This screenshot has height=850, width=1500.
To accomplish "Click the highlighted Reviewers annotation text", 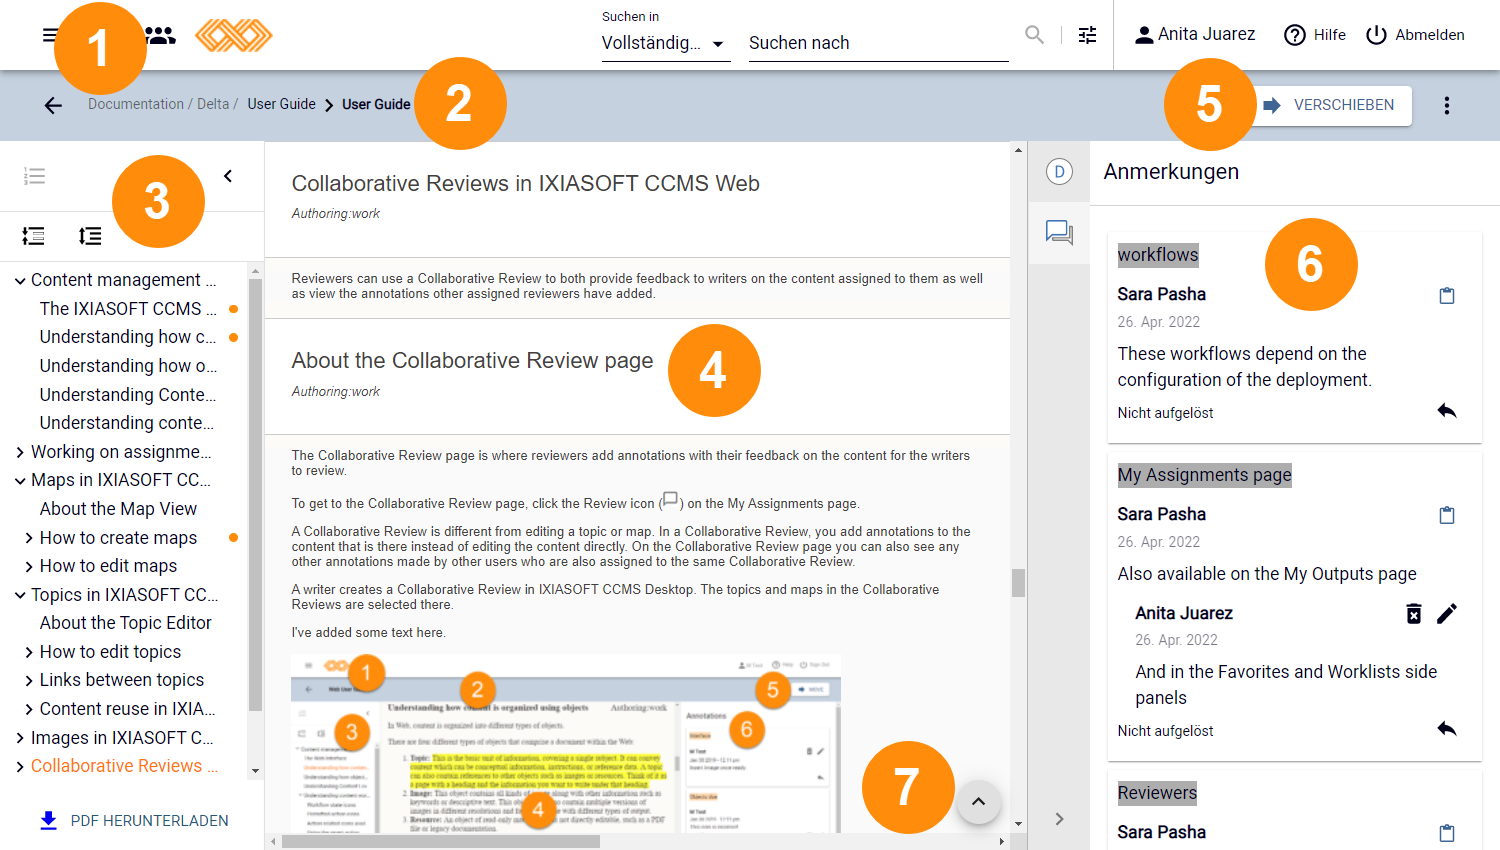I will pos(1157,793).
